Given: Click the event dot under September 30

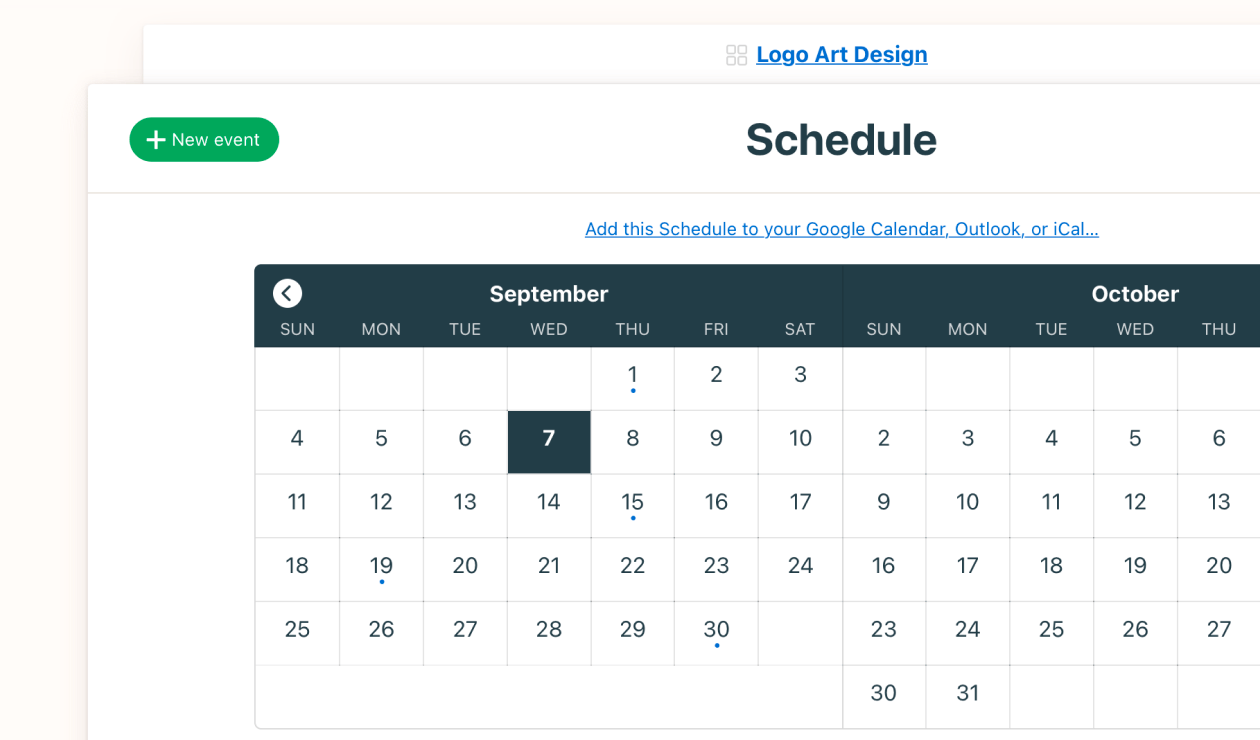Looking at the screenshot, I should (716, 647).
